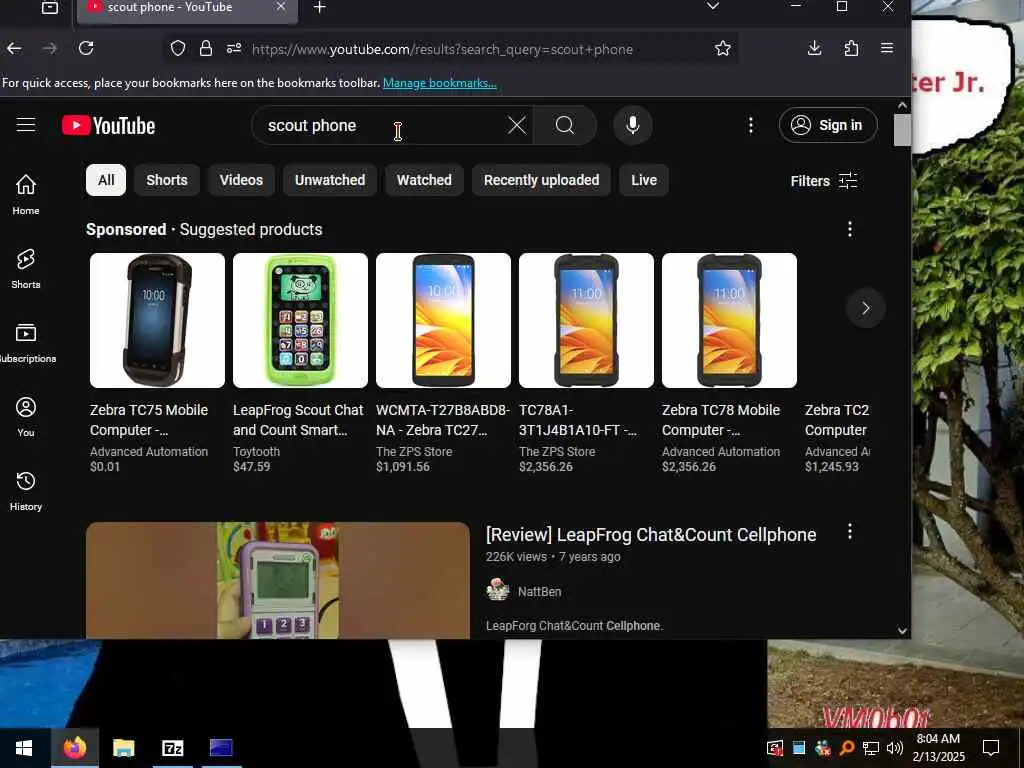The height and width of the screenshot is (768, 1024).
Task: Open TC78A1-3T1J4B1A10-FT product image
Action: pyautogui.click(x=586, y=321)
